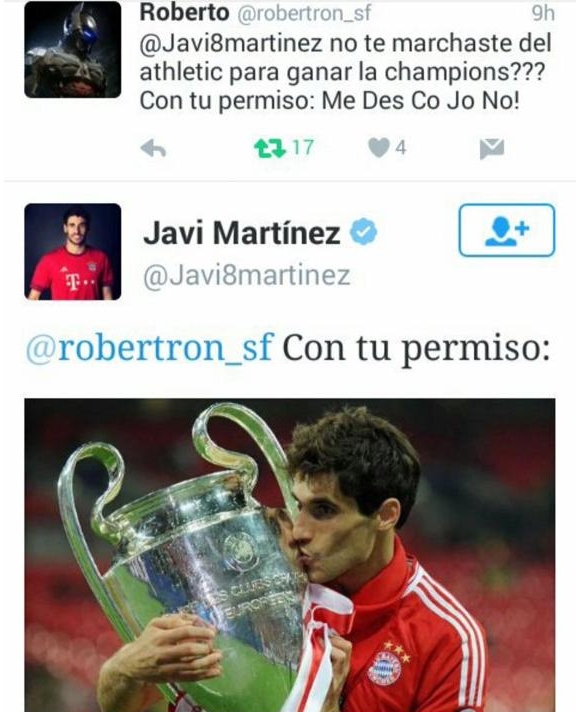
Task: Click the 9h timestamp
Action: pos(543,14)
